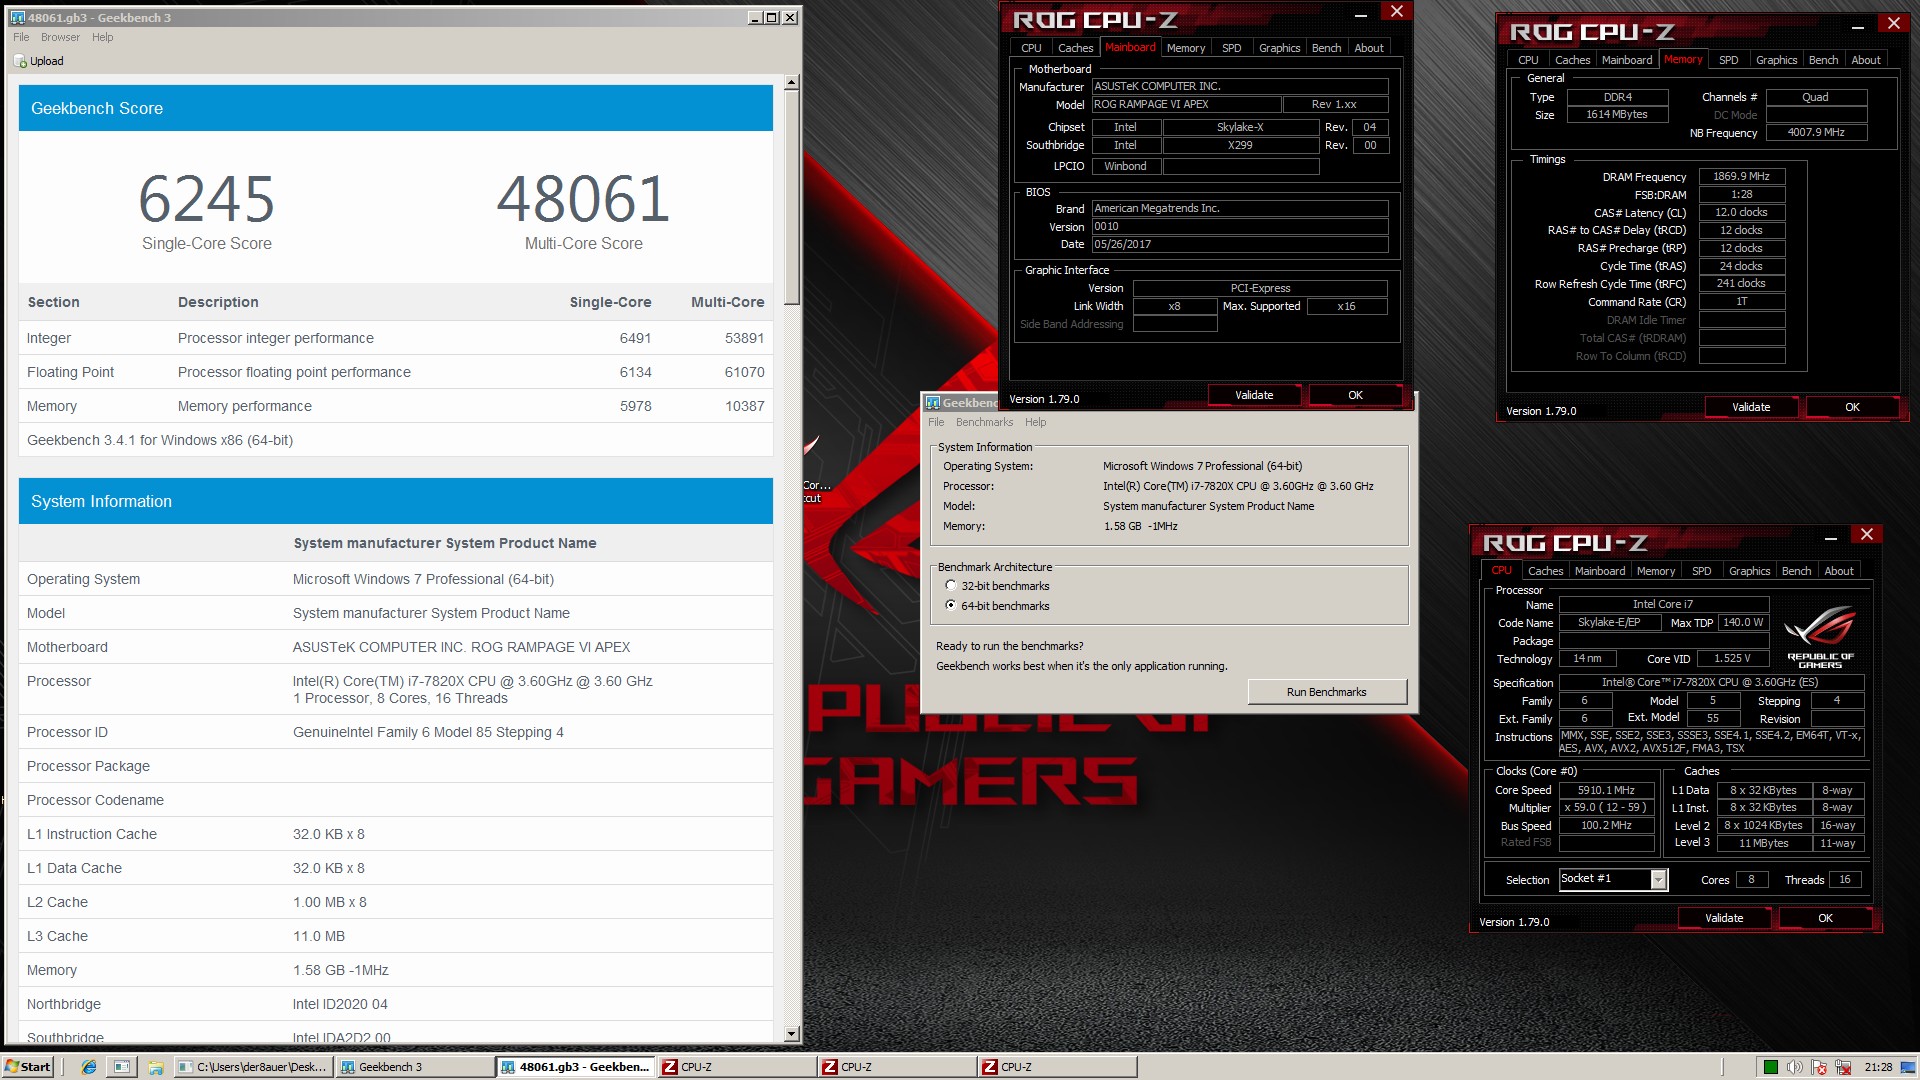Open Memory tab in the CPU-tab CPU-Z window
The height and width of the screenshot is (1080, 1920).
point(1655,571)
